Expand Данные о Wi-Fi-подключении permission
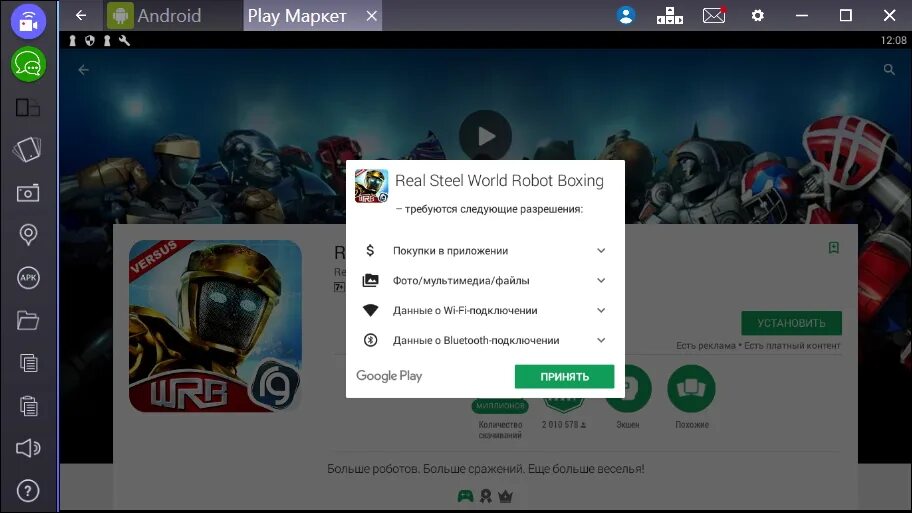Screen dimensions: 912x513 click(485, 311)
